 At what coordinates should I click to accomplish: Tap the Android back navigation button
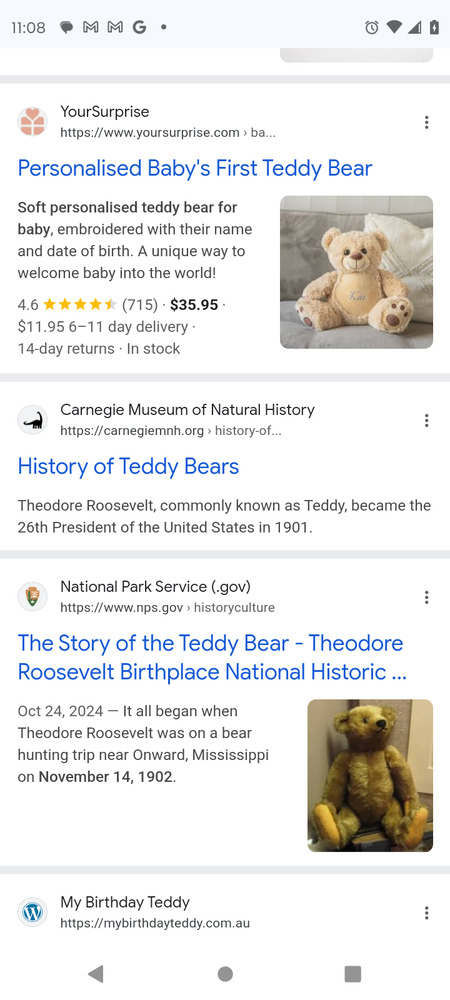tap(96, 973)
